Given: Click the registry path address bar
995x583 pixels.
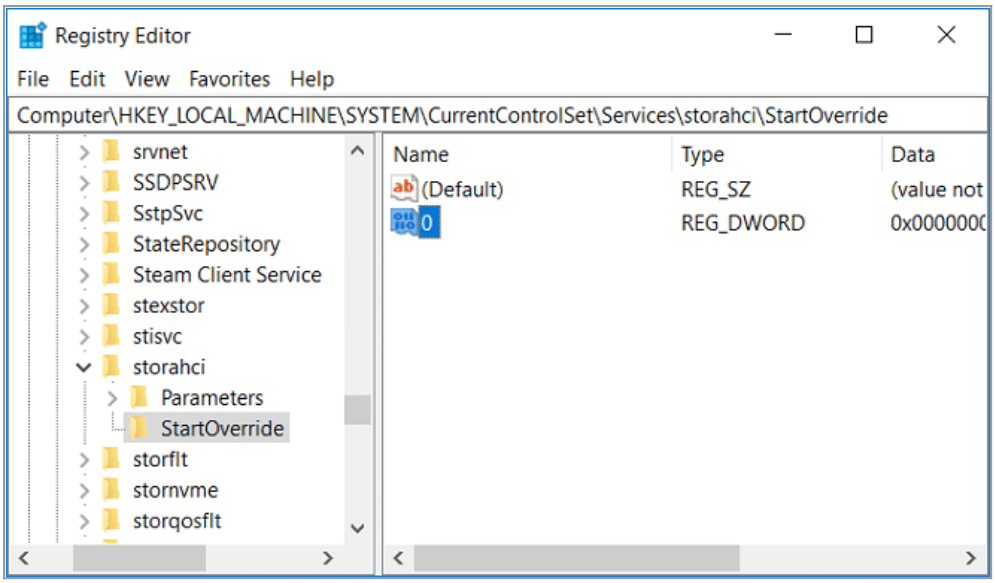Looking at the screenshot, I should (x=452, y=116).
